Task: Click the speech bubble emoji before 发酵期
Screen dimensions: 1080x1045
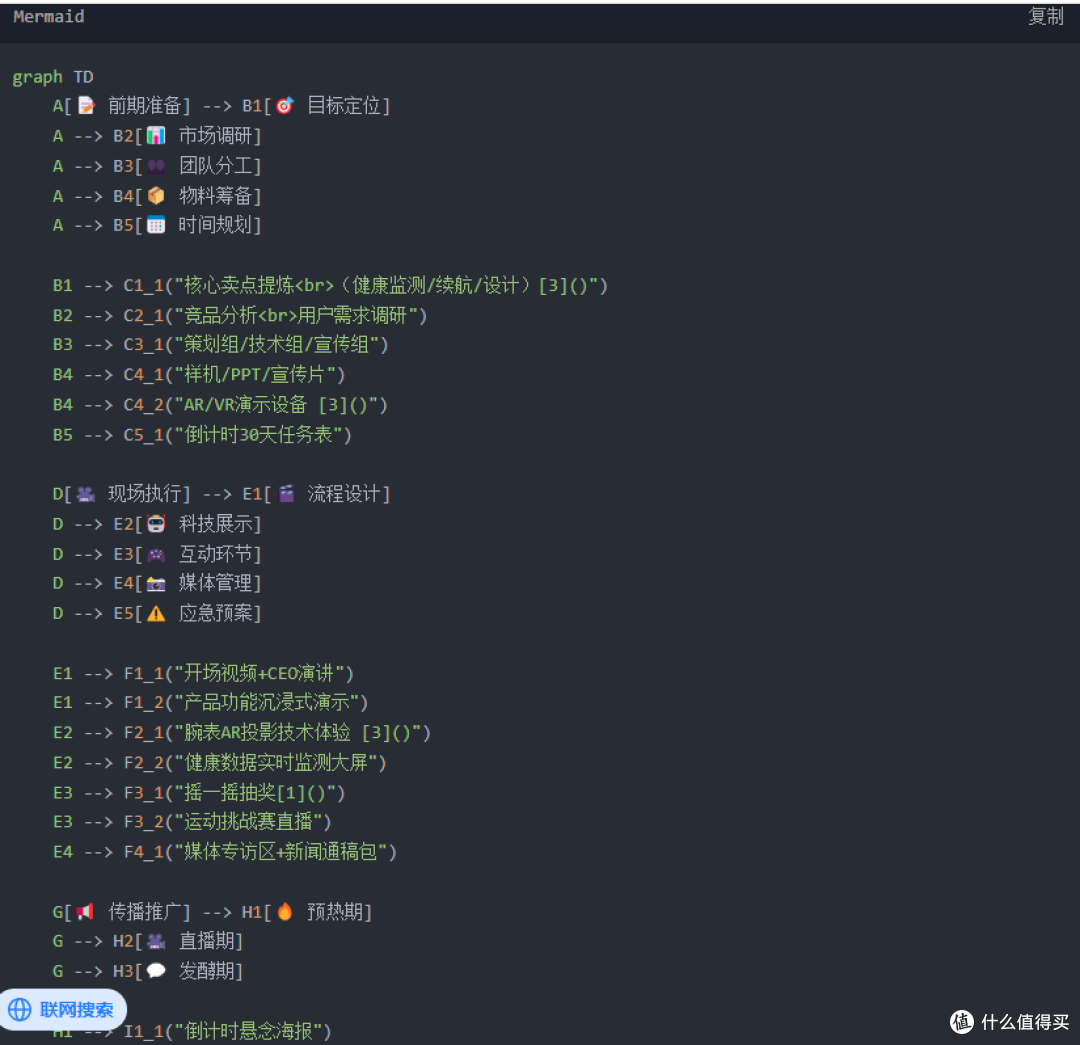Action: pyautogui.click(x=156, y=971)
